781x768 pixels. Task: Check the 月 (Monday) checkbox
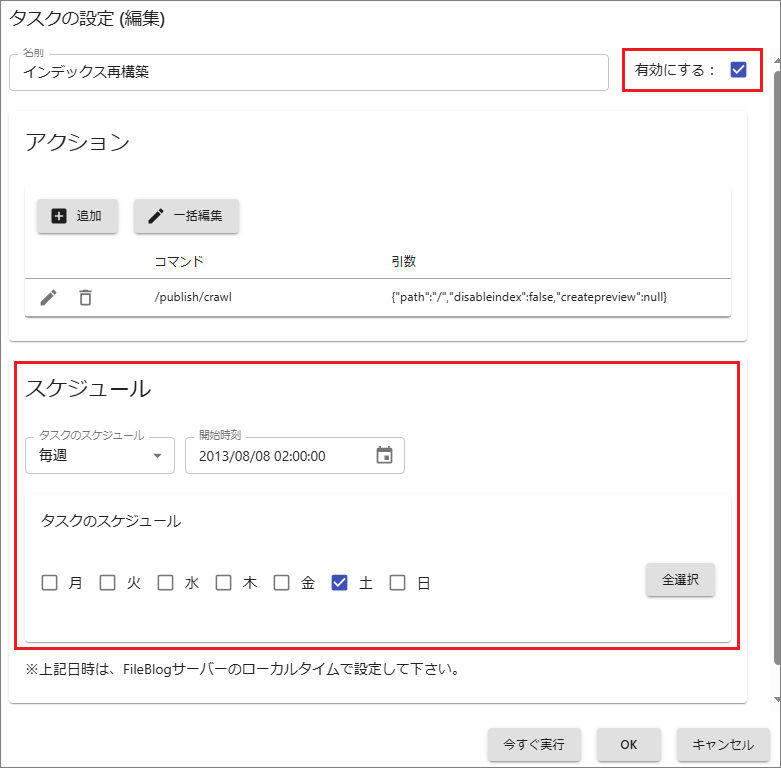[50, 583]
